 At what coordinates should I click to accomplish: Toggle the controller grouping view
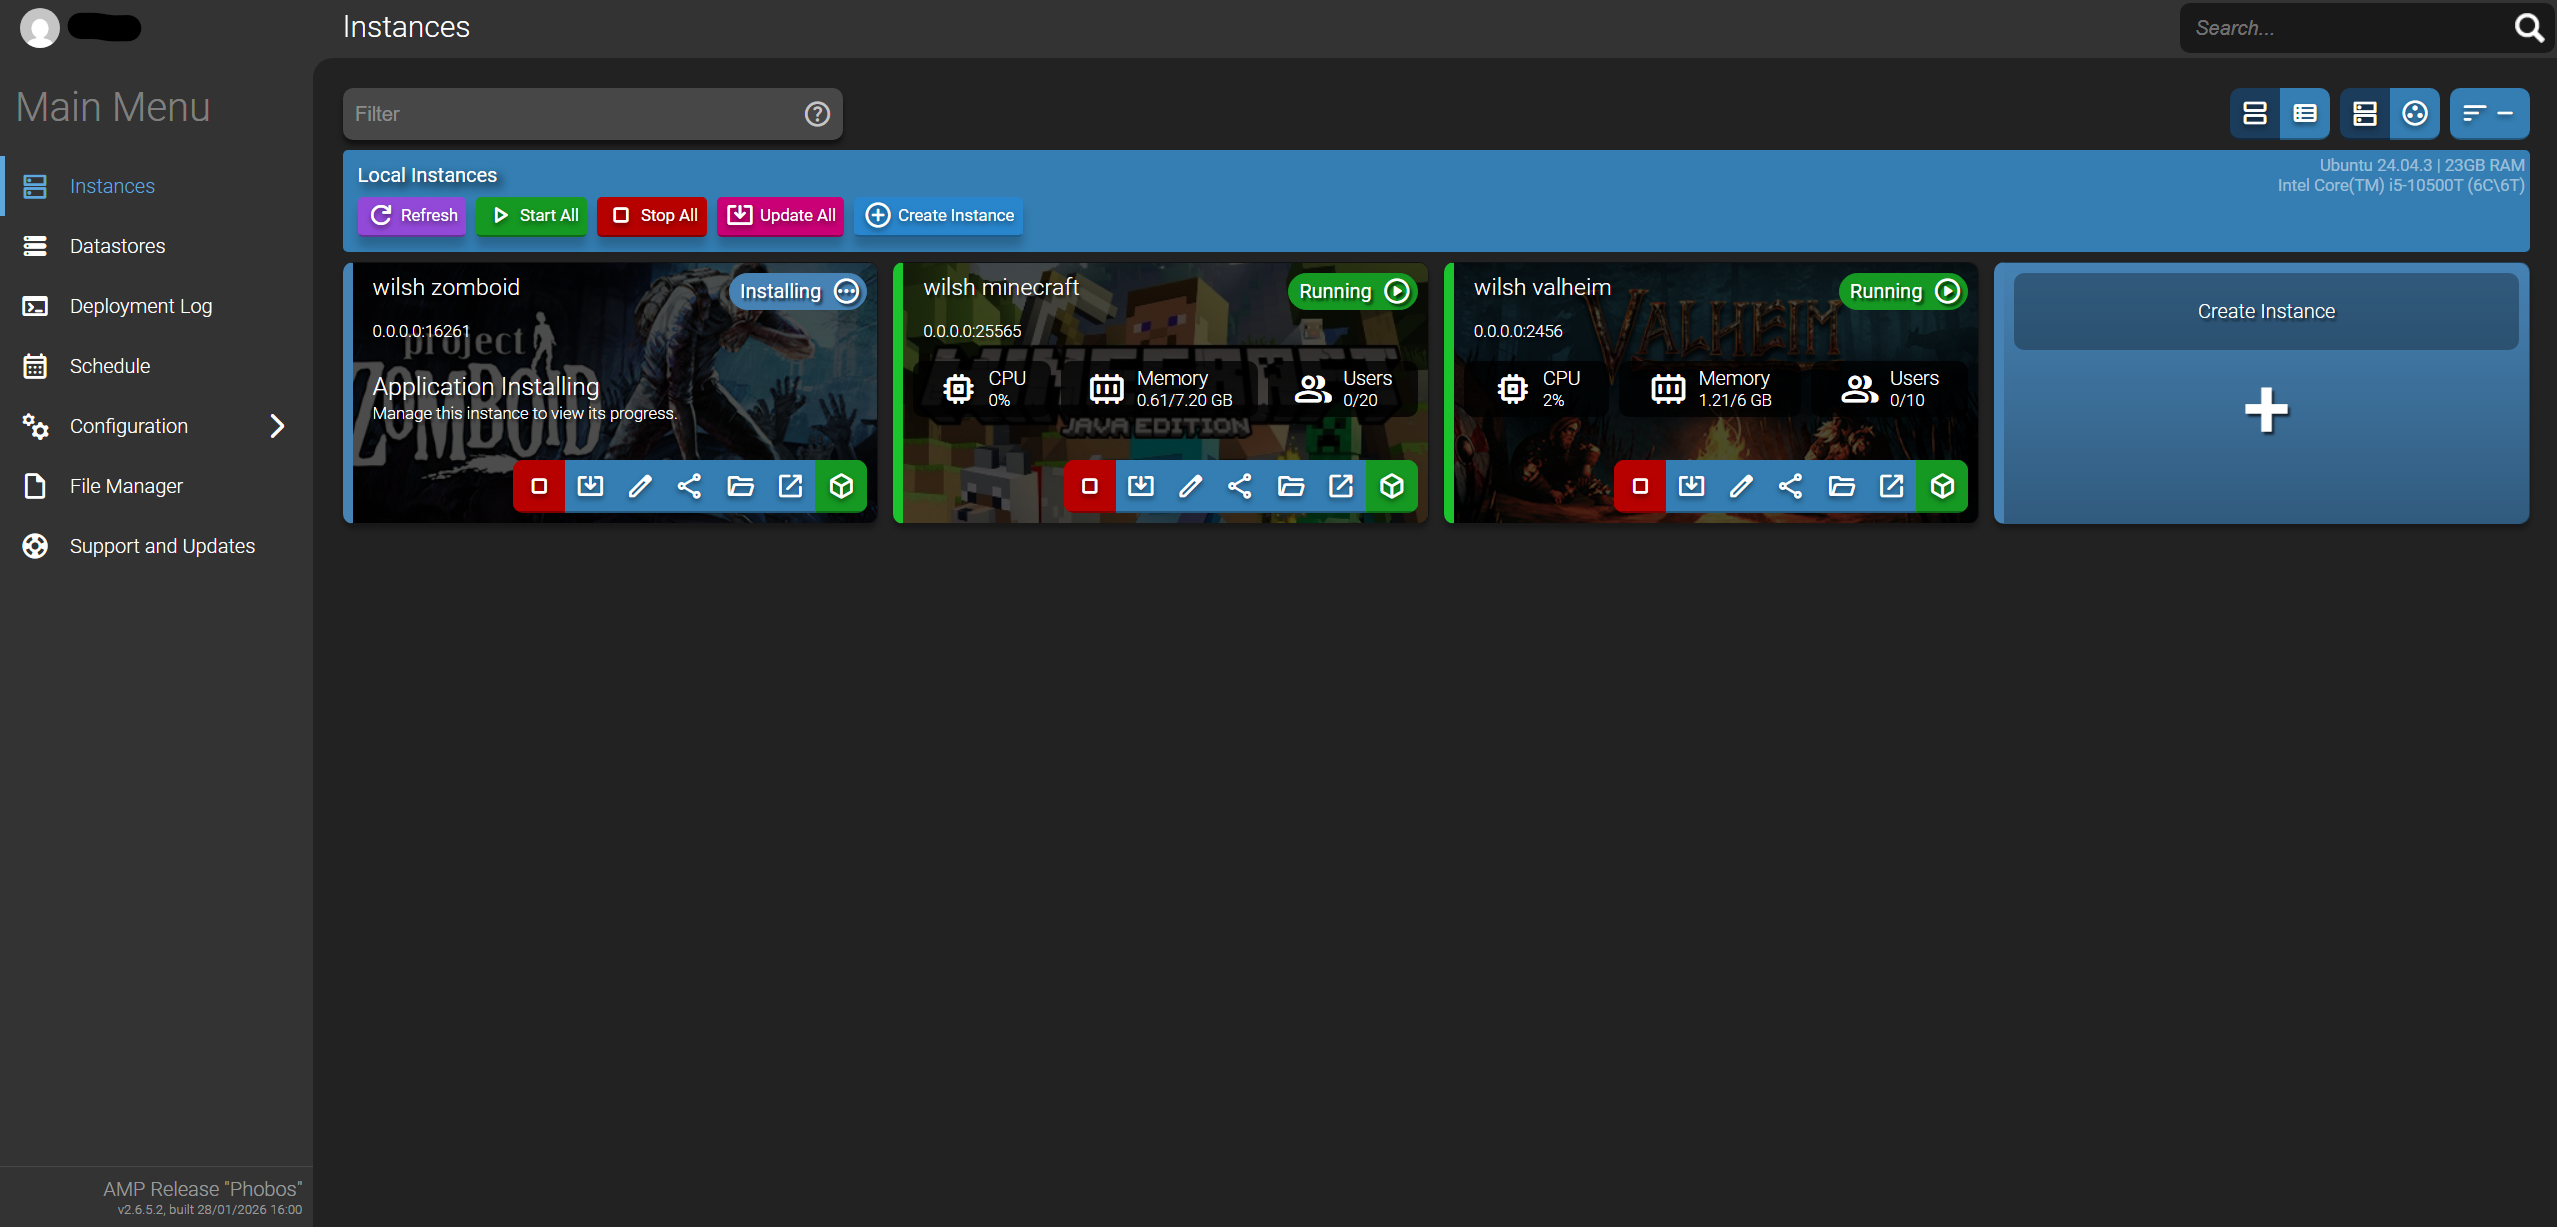click(x=2415, y=113)
